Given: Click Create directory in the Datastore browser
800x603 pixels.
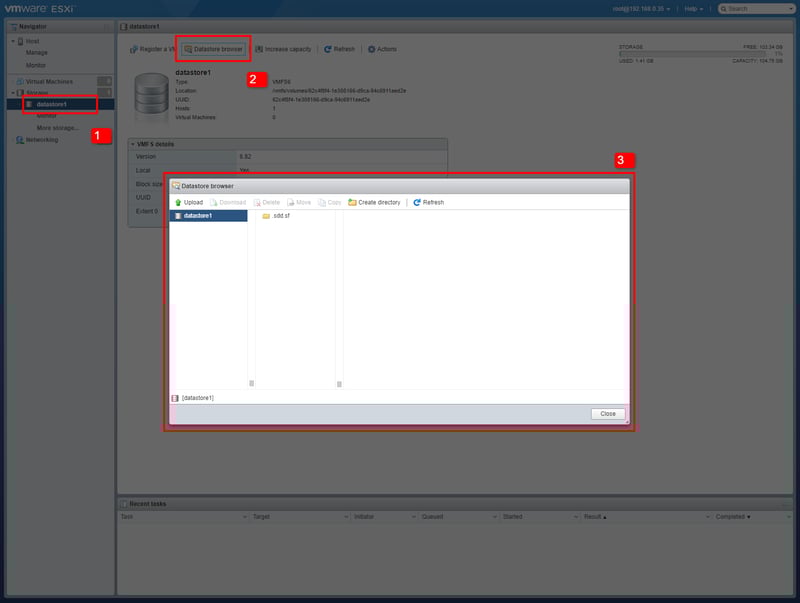Looking at the screenshot, I should coord(374,202).
